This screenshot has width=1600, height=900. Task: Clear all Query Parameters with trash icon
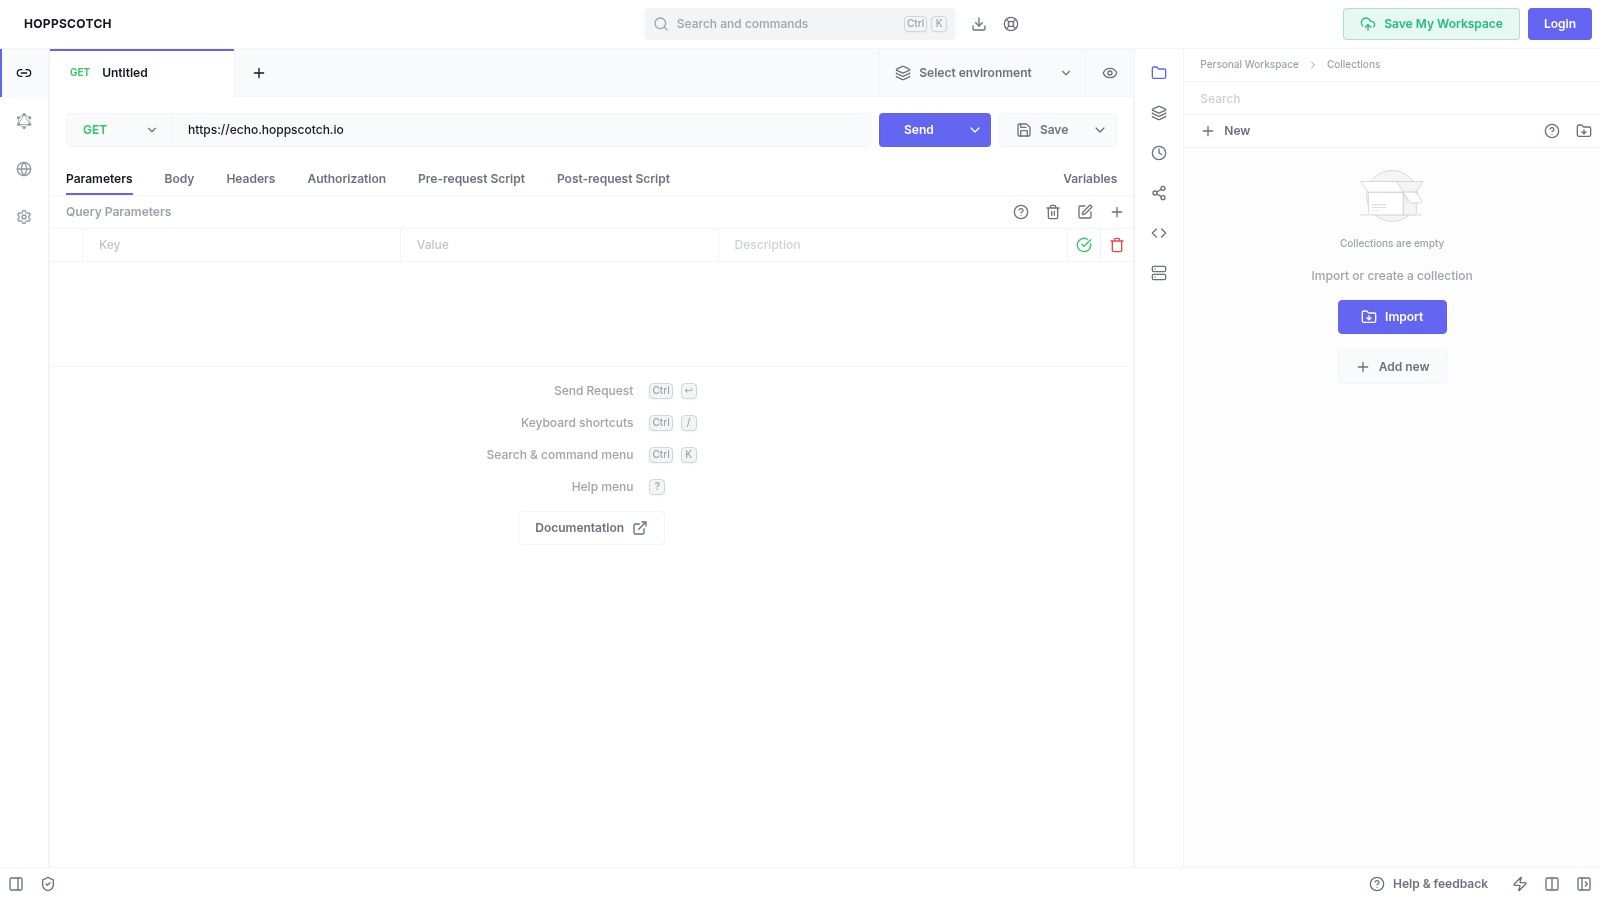click(1052, 211)
